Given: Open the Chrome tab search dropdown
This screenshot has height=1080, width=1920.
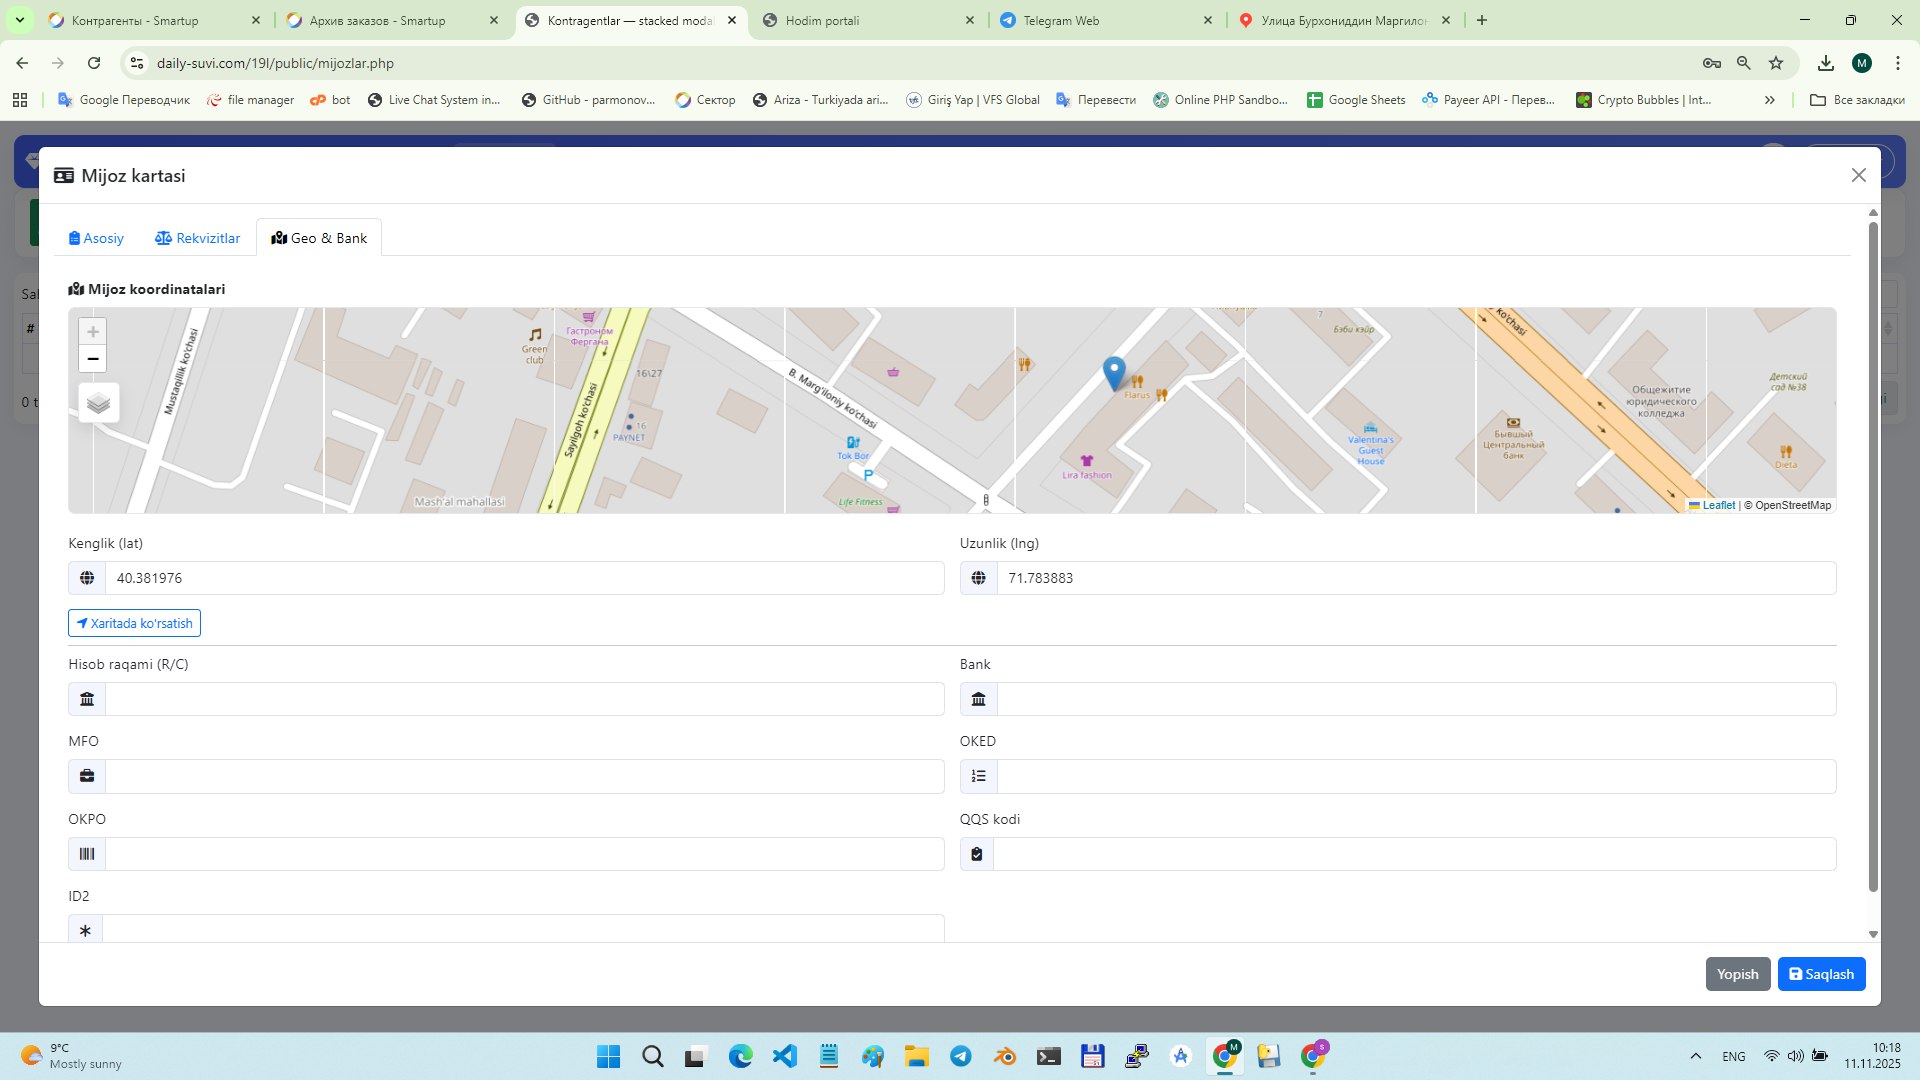Looking at the screenshot, I should [19, 20].
